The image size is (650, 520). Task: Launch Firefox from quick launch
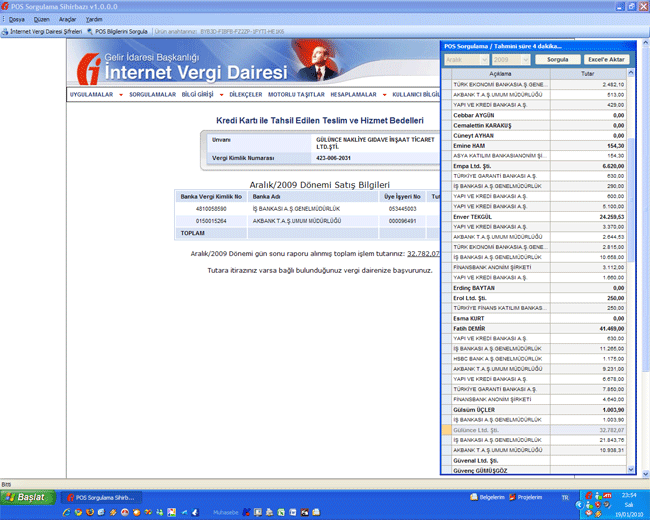click(x=90, y=513)
